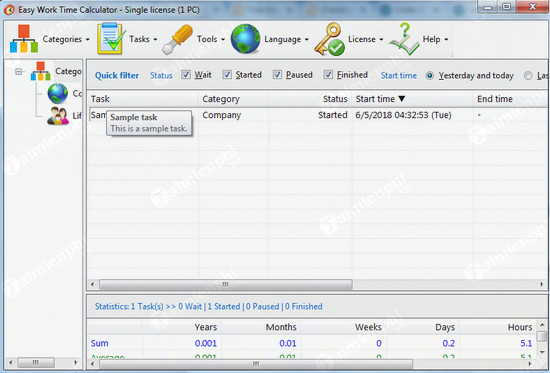Open the License dropdown arrow
The height and width of the screenshot is (373, 550).
pyautogui.click(x=381, y=40)
